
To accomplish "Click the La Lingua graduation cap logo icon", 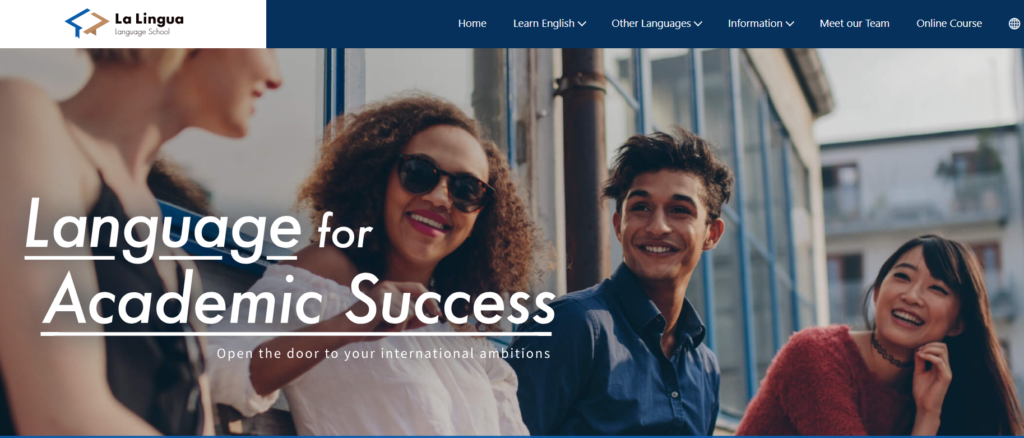I will click(x=87, y=23).
